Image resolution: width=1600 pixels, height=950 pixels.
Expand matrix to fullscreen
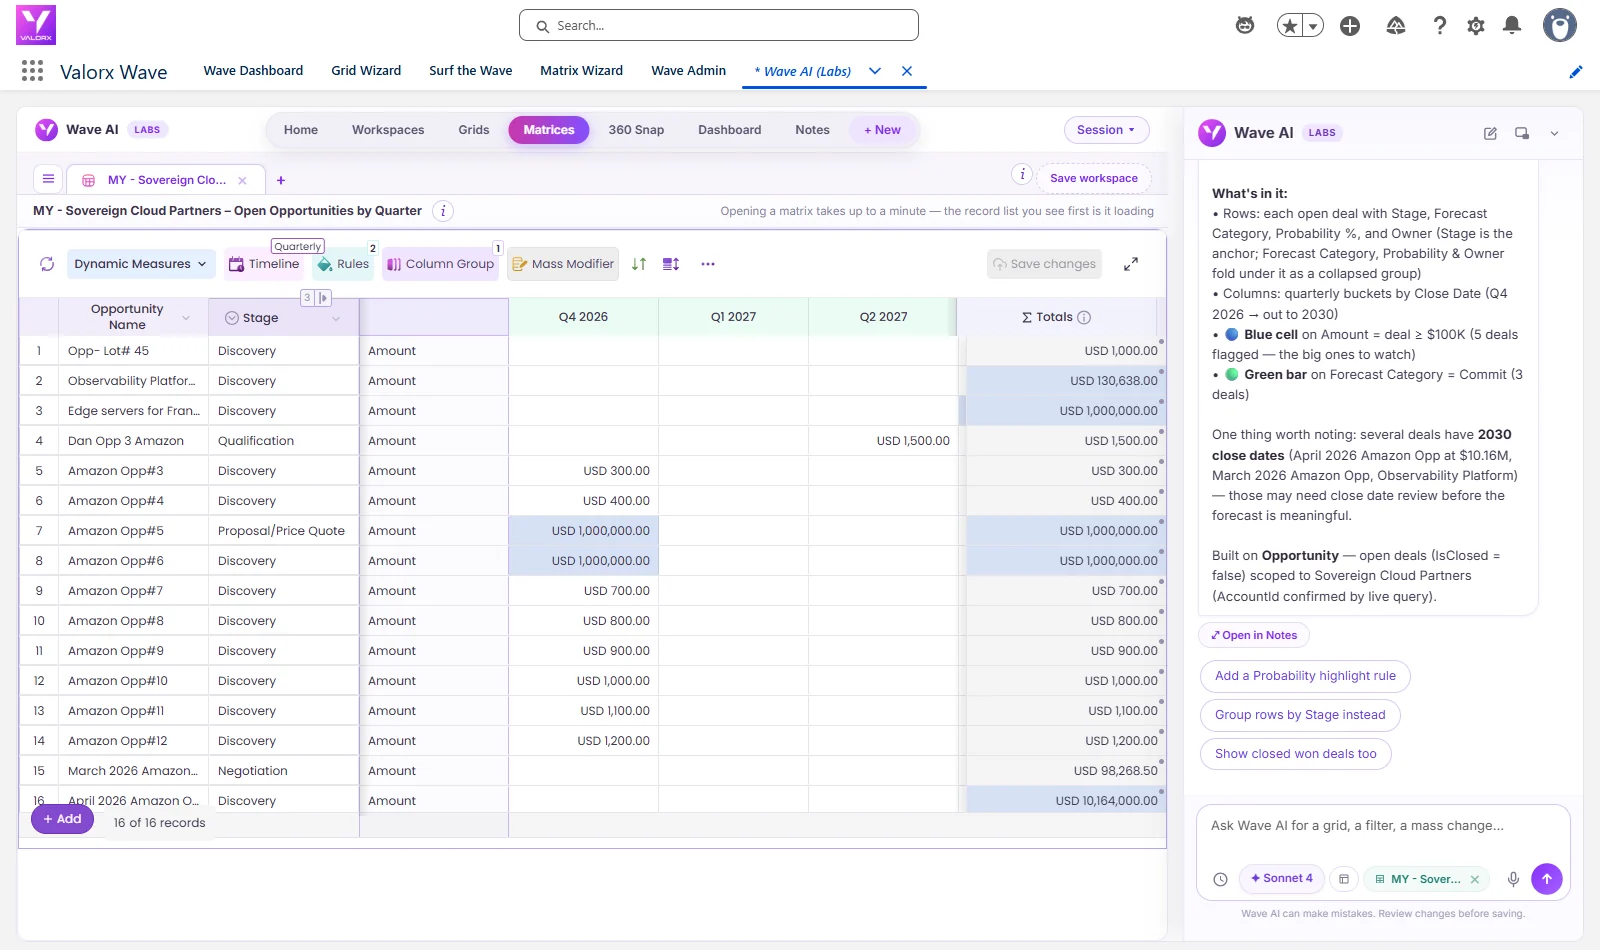[x=1131, y=264]
